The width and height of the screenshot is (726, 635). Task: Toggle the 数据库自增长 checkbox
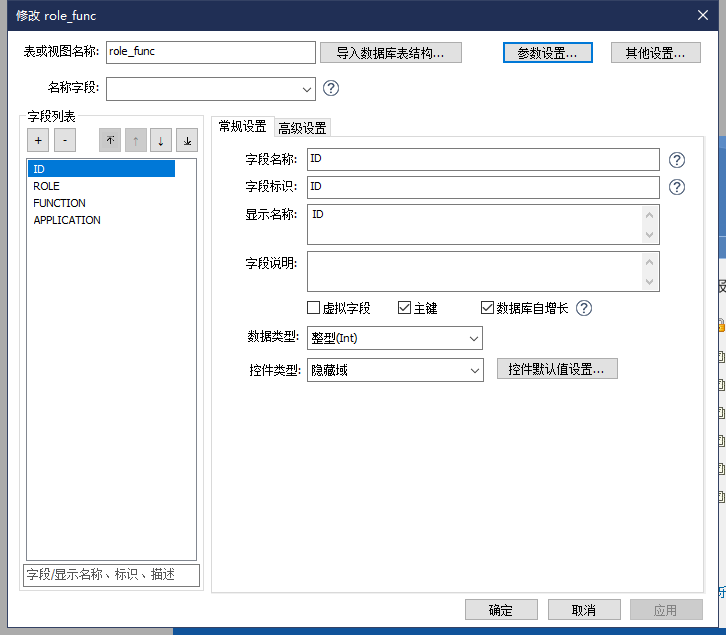tap(488, 308)
